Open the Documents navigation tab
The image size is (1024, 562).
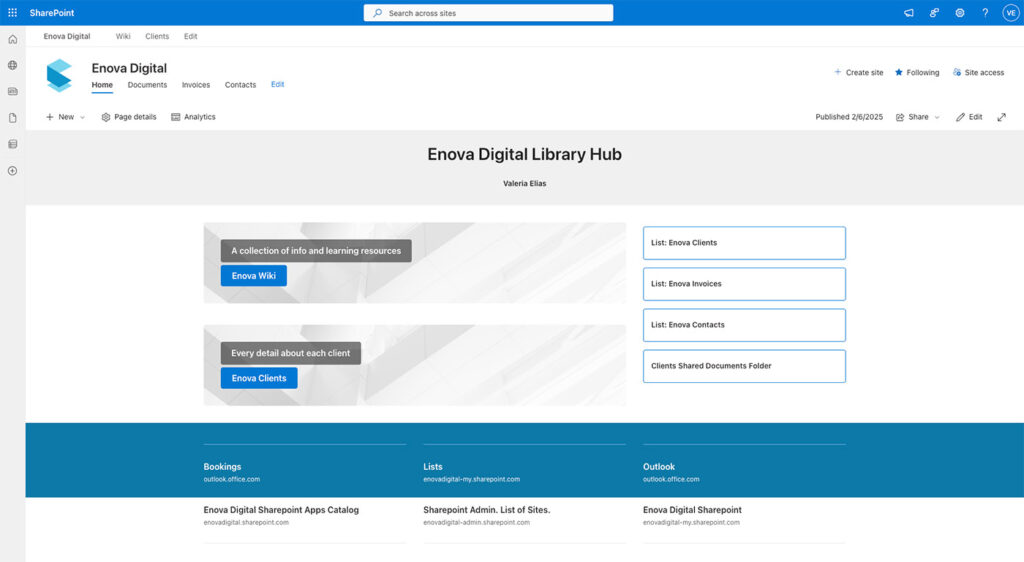coord(147,85)
